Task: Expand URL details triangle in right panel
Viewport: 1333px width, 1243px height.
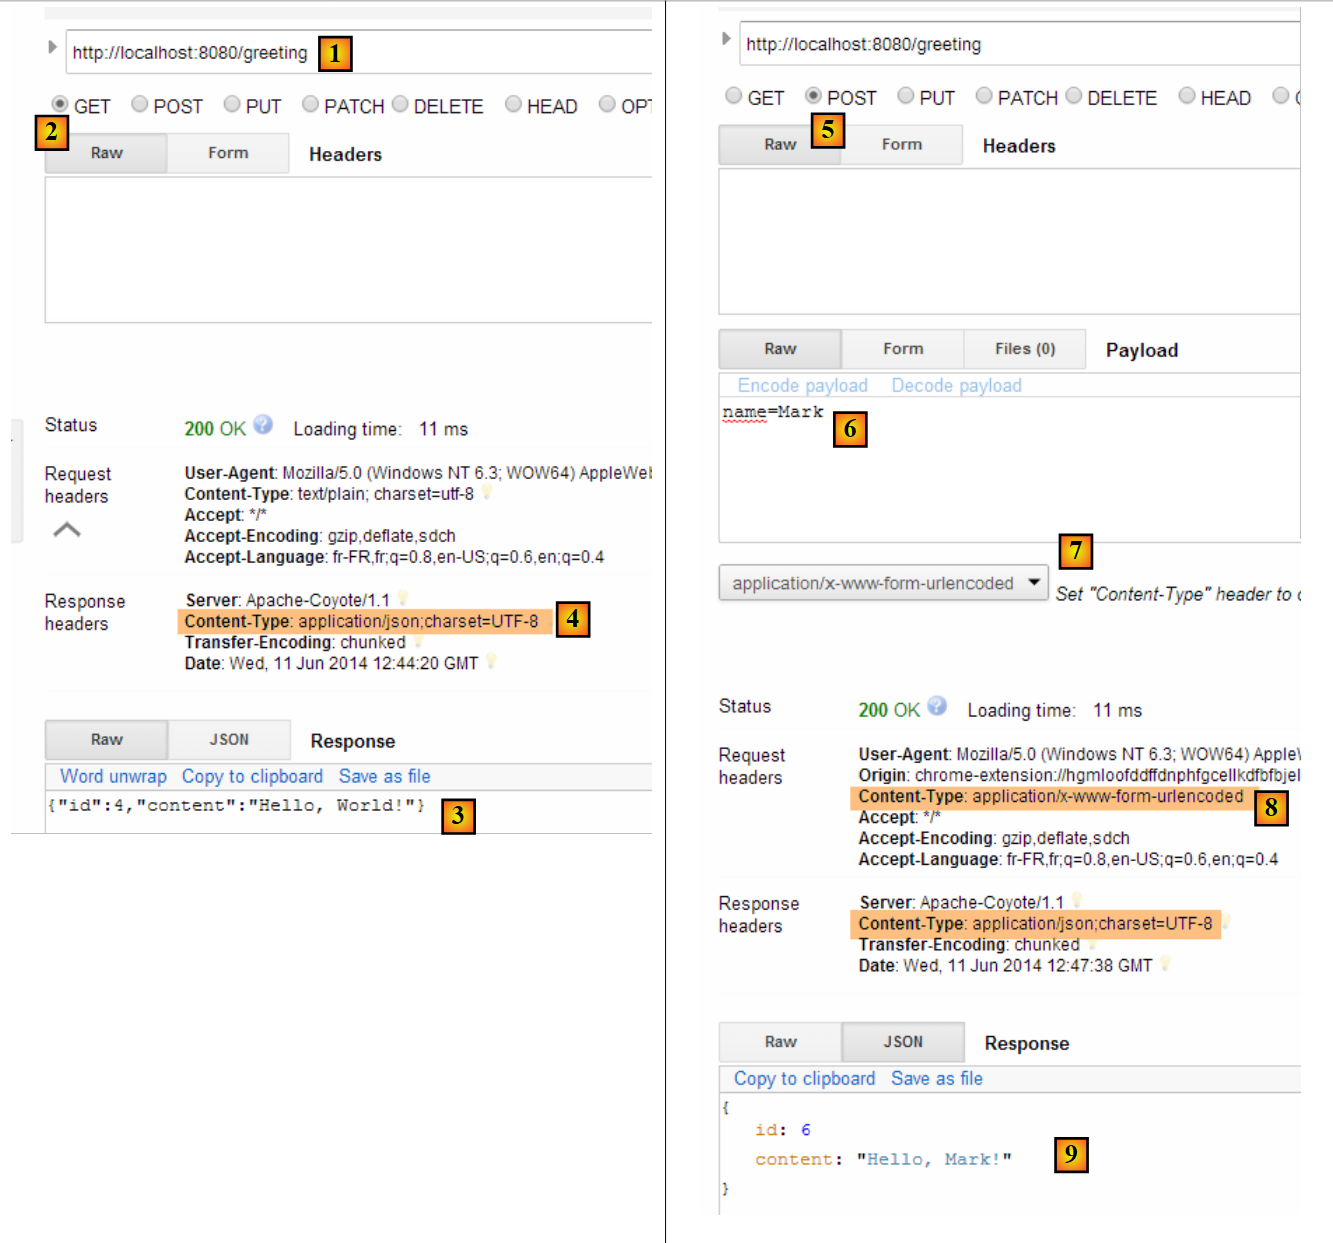Action: 726,39
